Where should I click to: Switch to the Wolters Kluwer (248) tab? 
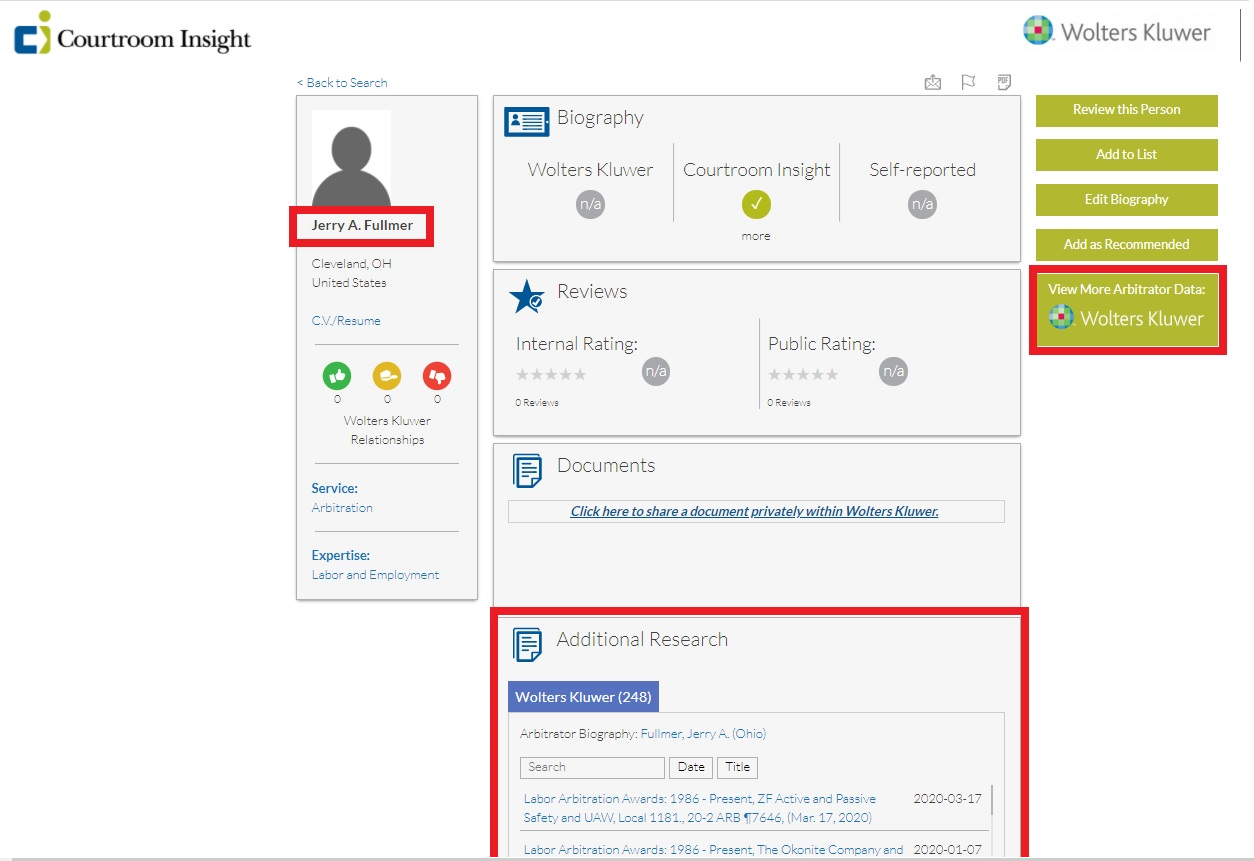tap(583, 696)
